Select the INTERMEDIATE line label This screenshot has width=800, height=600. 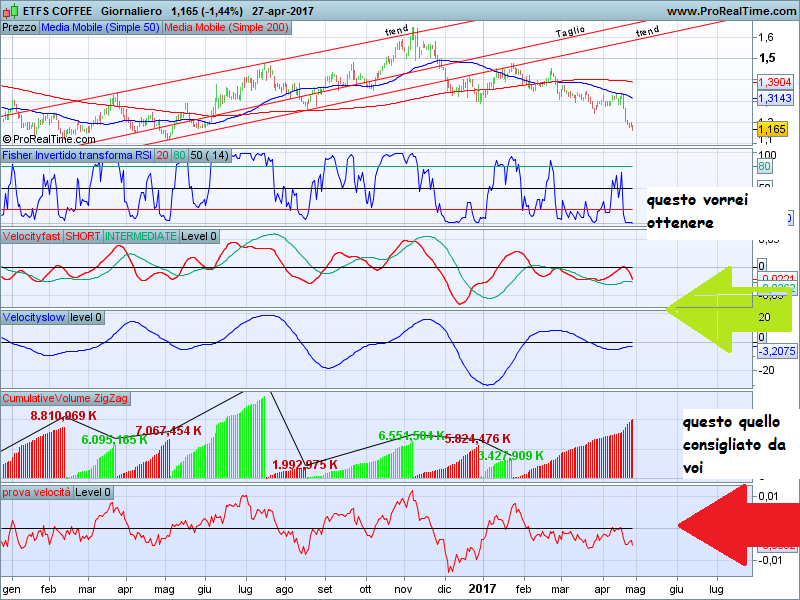[141, 236]
